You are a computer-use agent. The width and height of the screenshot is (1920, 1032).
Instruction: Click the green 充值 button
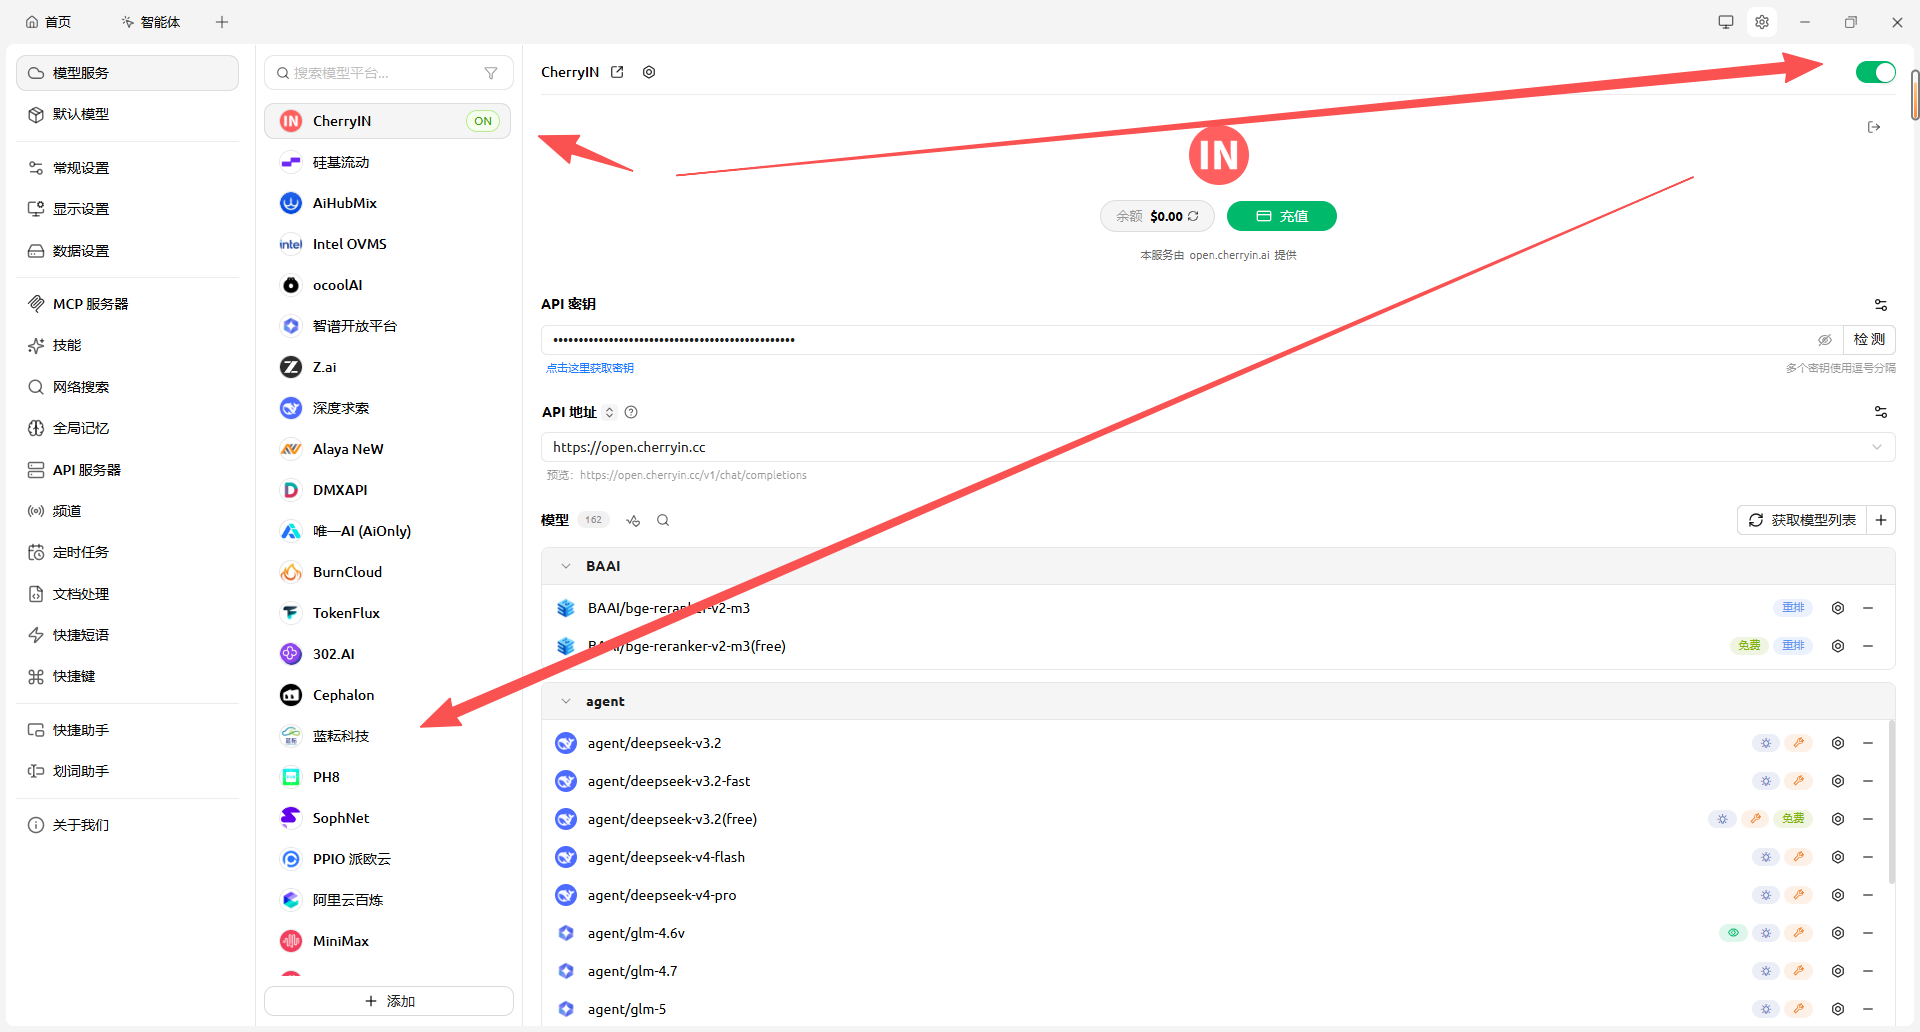coord(1281,216)
